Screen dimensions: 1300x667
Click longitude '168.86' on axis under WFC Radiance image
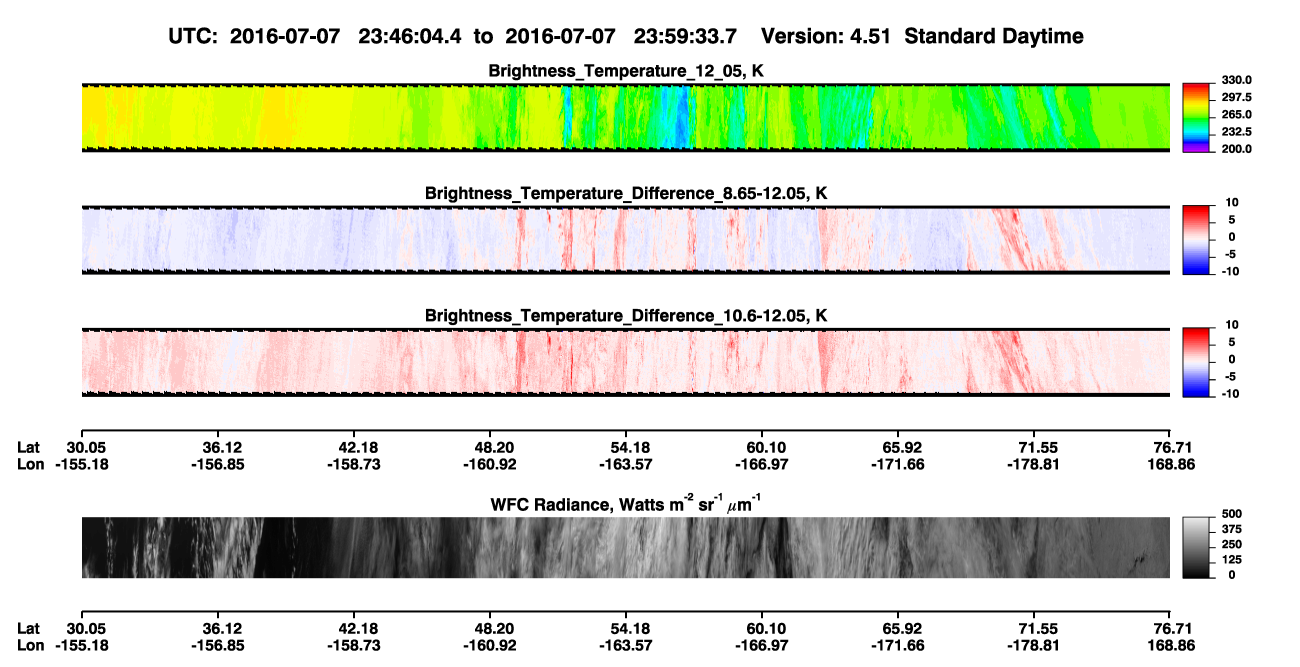click(1172, 645)
